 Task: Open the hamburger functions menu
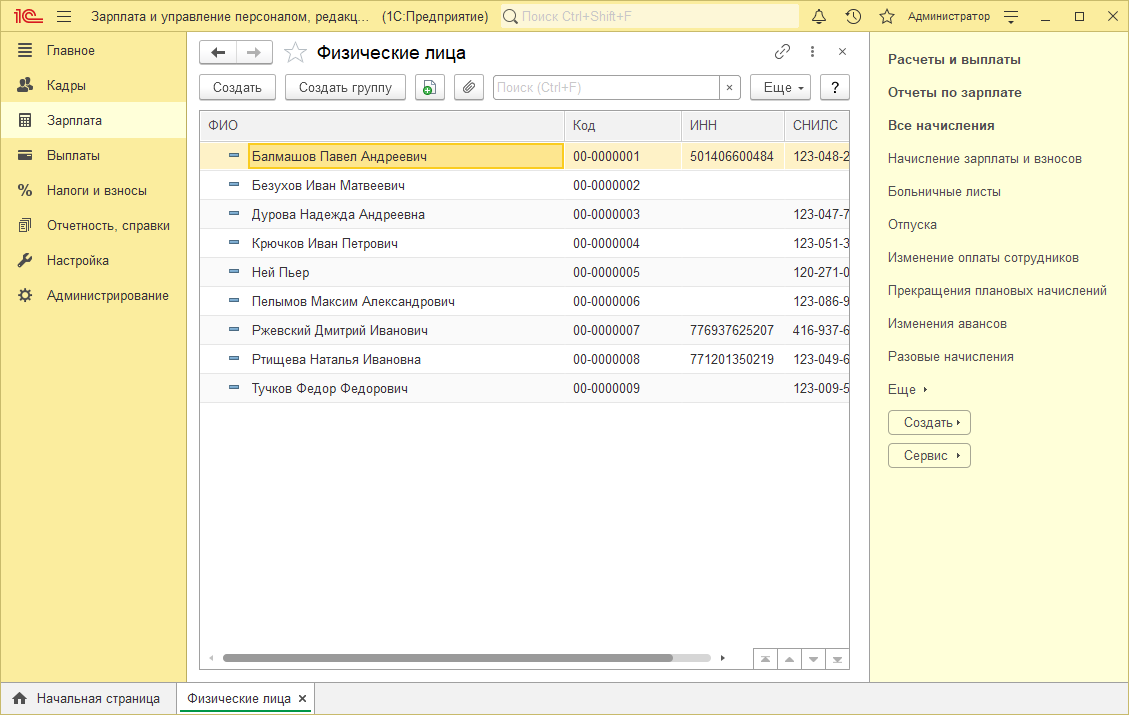click(x=64, y=17)
